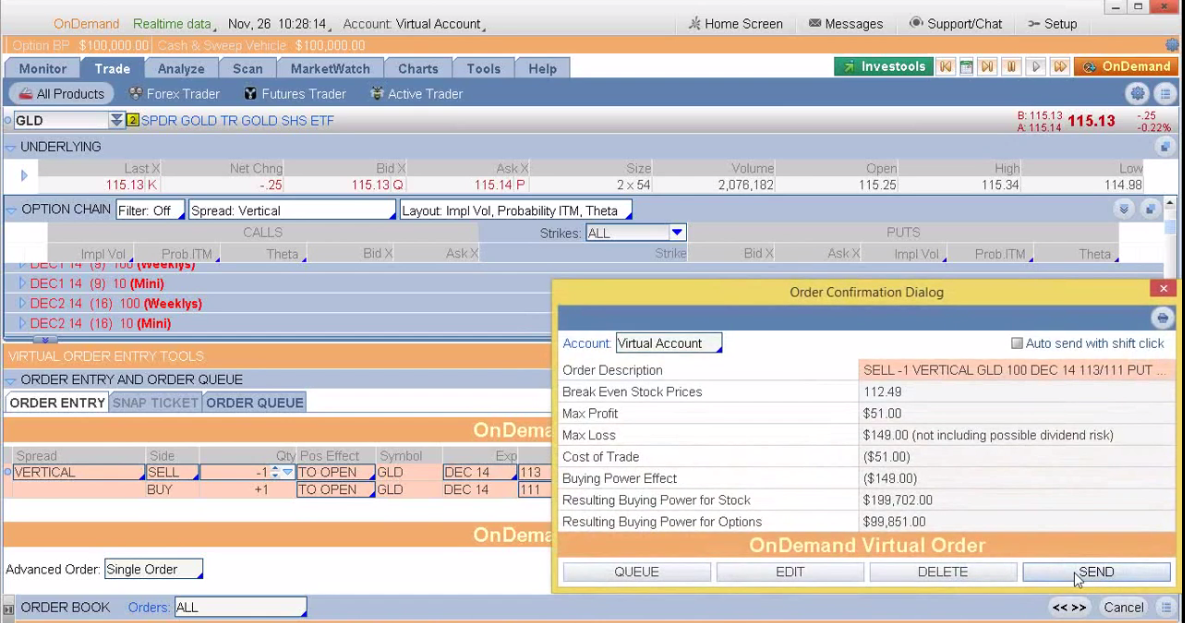Open Forex Trader

(175, 94)
